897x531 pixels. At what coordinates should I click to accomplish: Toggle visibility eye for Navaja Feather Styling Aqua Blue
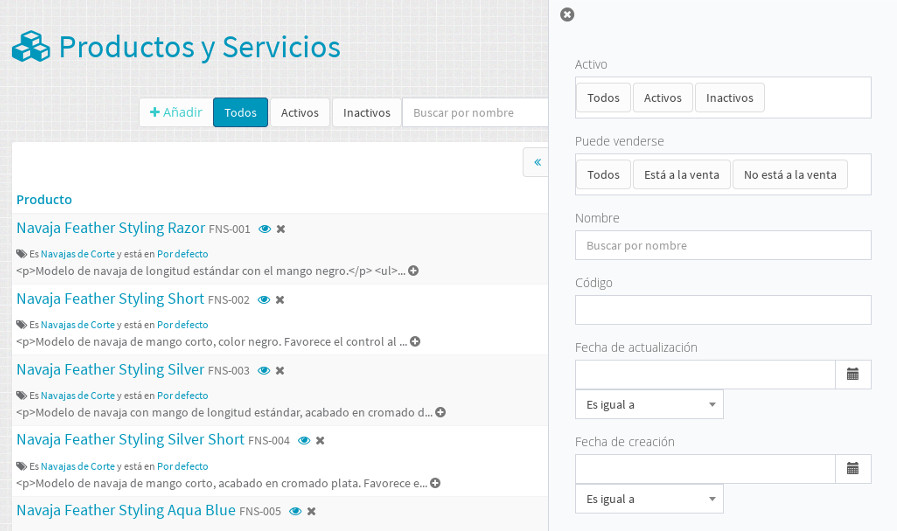coord(295,512)
